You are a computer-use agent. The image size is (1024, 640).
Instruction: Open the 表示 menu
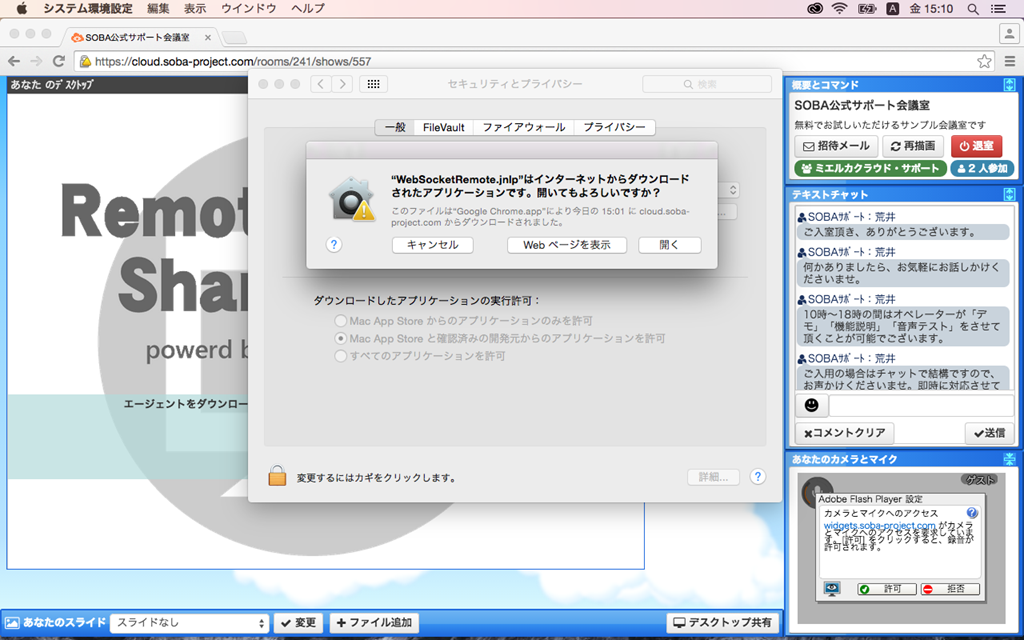(195, 8)
